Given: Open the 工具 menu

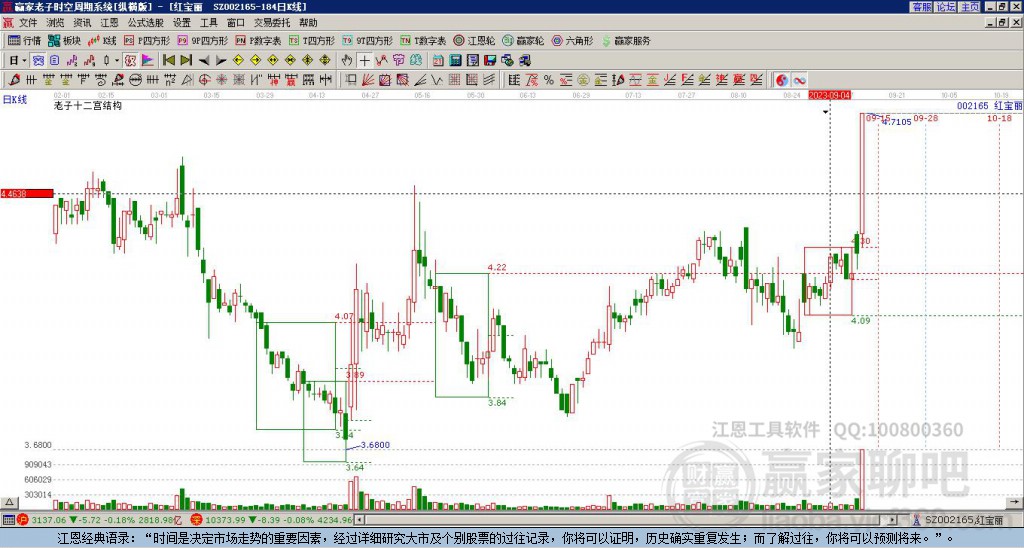Looking at the screenshot, I should click(208, 23).
